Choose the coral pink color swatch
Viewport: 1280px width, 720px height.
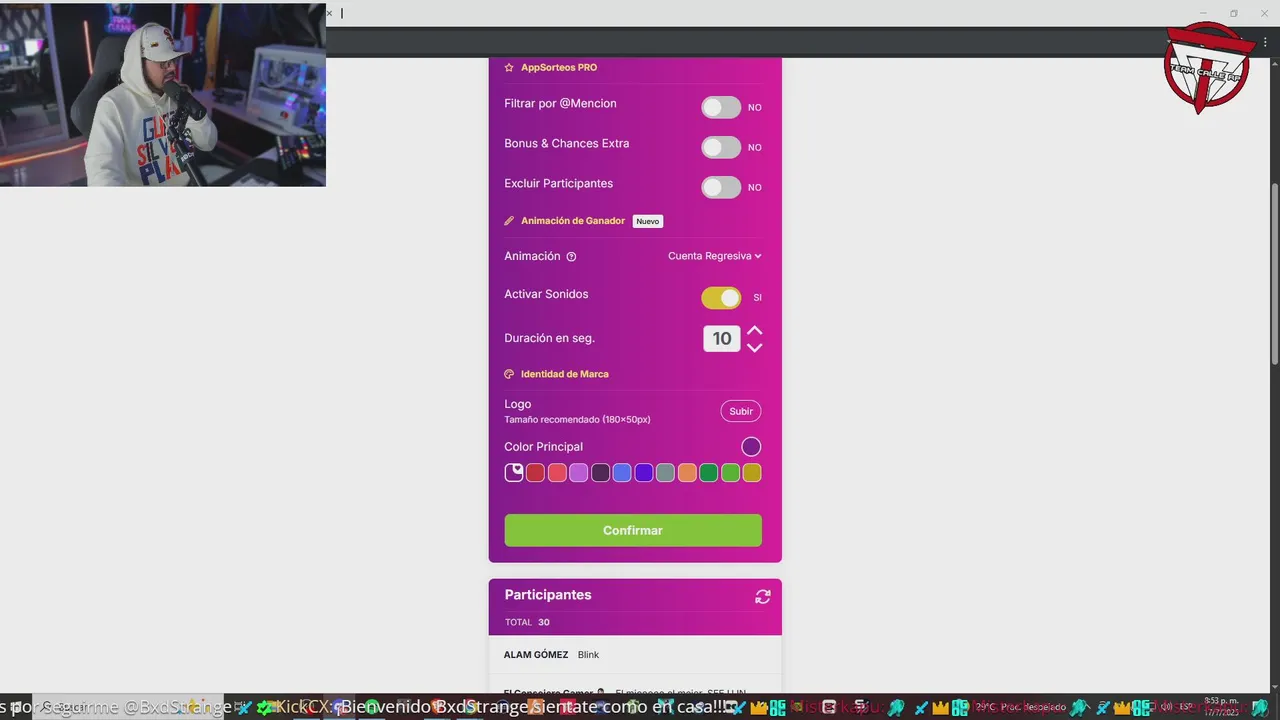(557, 472)
